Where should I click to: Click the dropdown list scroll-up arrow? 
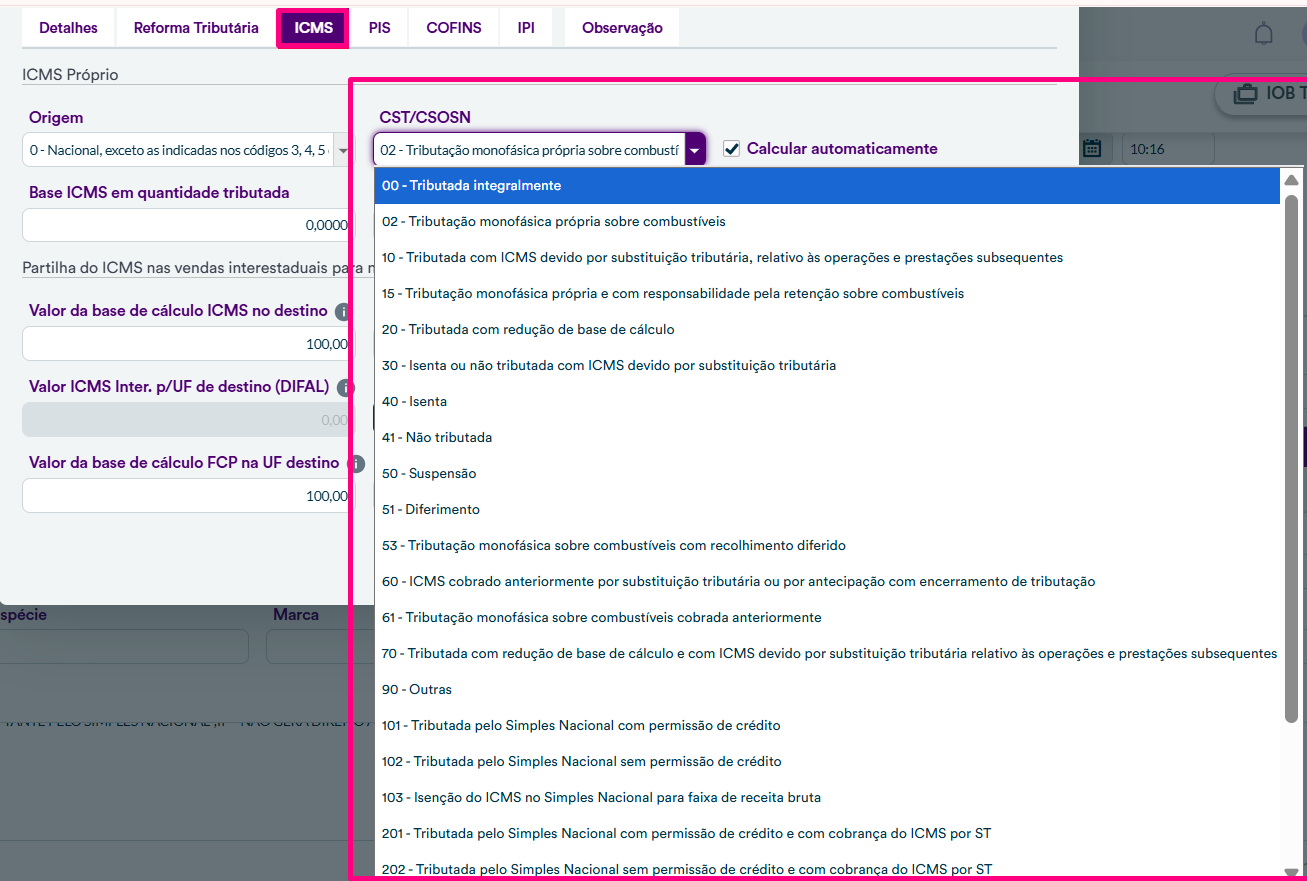point(1291,181)
